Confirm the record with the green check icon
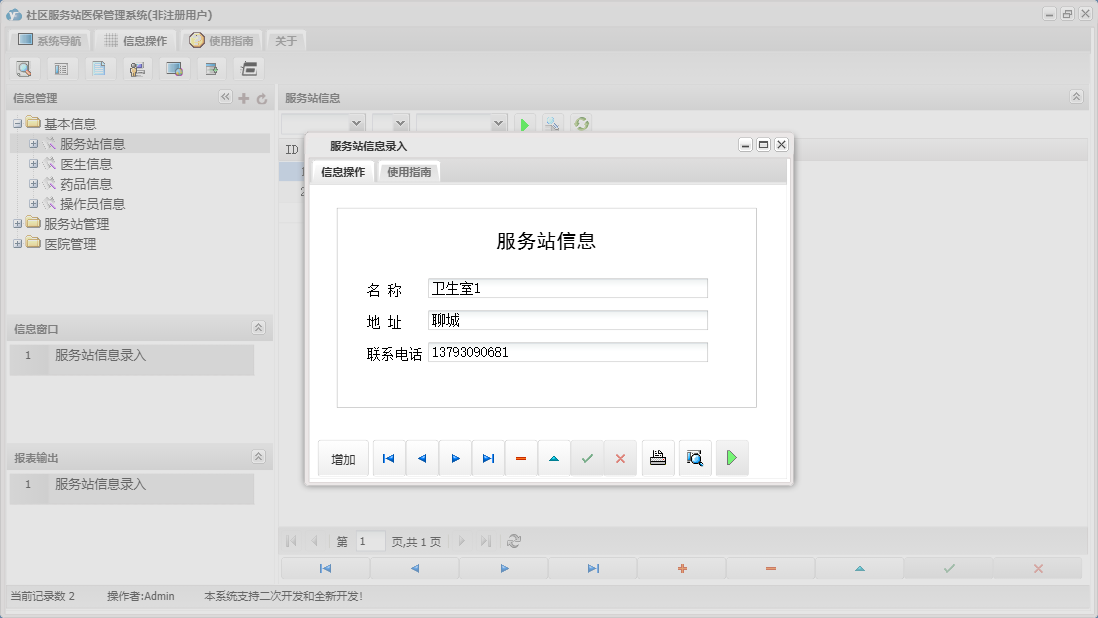The height and width of the screenshot is (618, 1098). pos(587,457)
